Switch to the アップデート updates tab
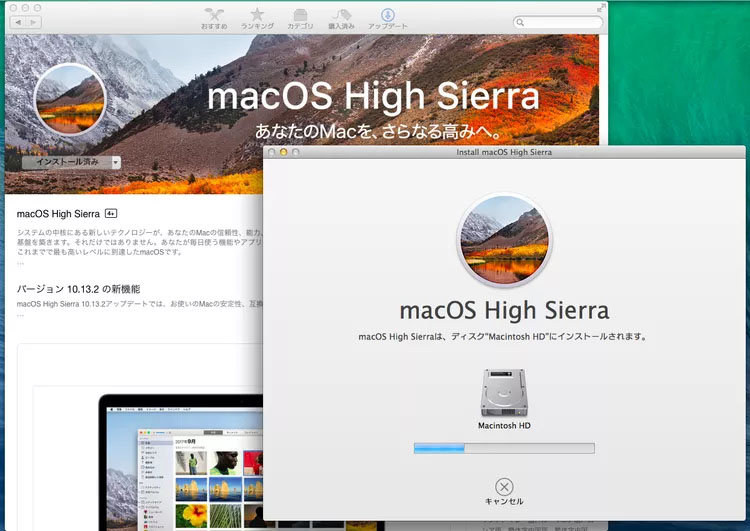Image resolution: width=750 pixels, height=531 pixels. pos(387,19)
